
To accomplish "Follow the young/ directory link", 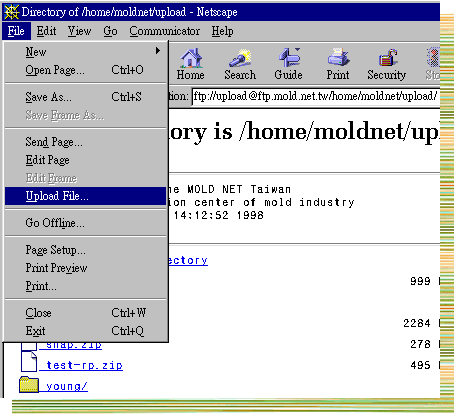I will coord(64,386).
